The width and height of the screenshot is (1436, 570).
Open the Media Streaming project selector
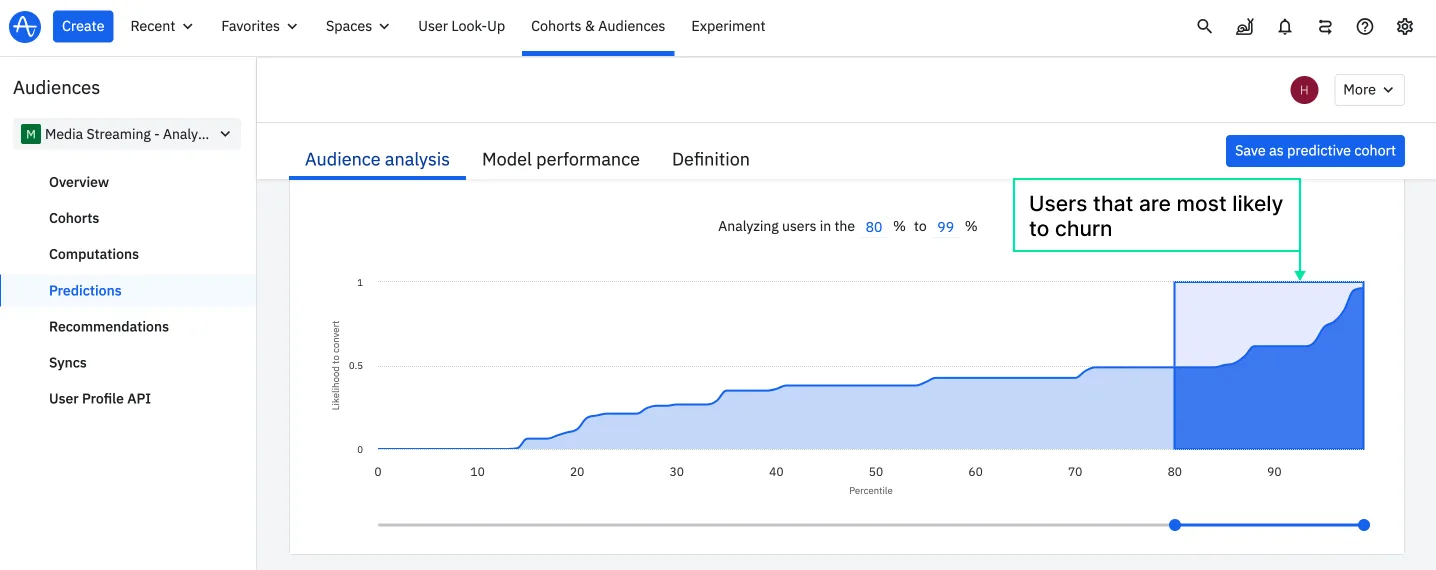pos(126,134)
